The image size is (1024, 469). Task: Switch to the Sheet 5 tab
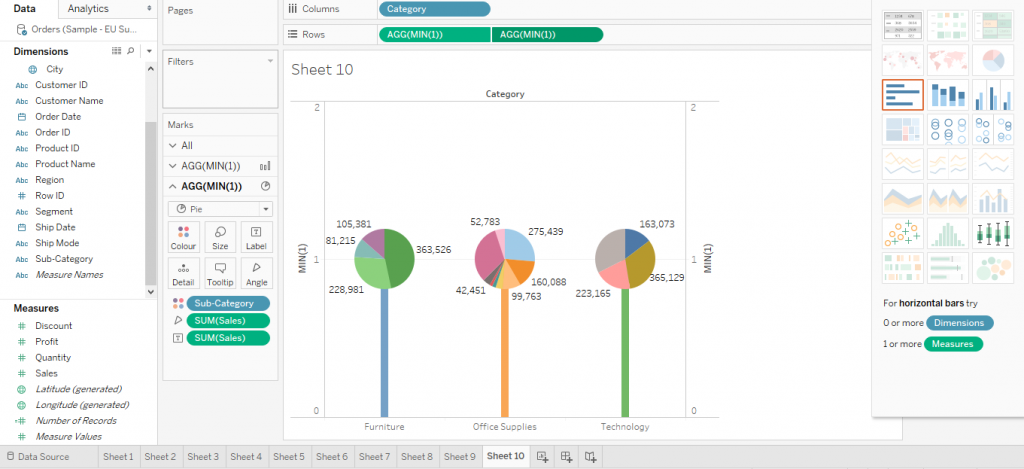(289, 457)
